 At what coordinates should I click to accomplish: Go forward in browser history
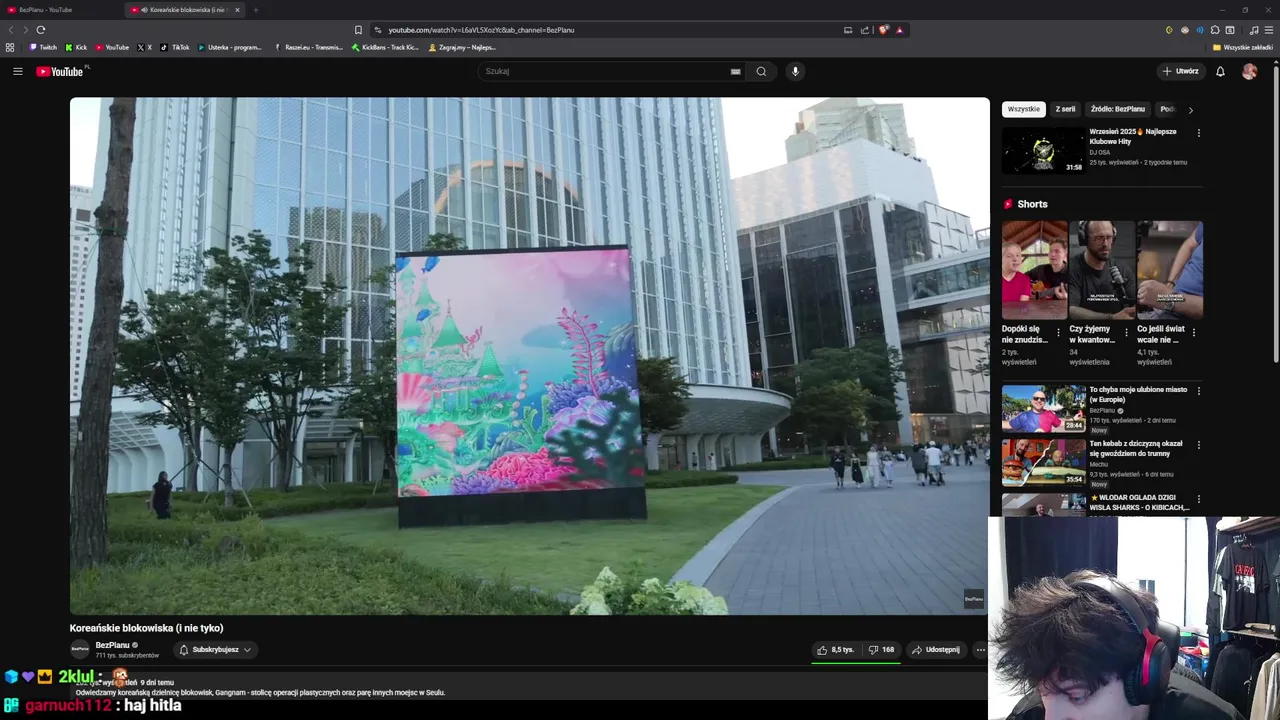26,30
